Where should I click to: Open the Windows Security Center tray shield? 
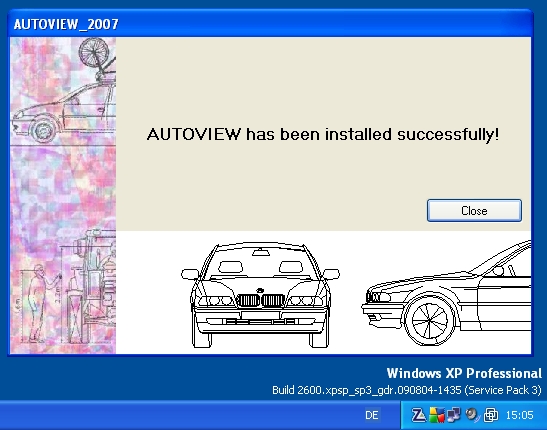pyautogui.click(x=436, y=415)
